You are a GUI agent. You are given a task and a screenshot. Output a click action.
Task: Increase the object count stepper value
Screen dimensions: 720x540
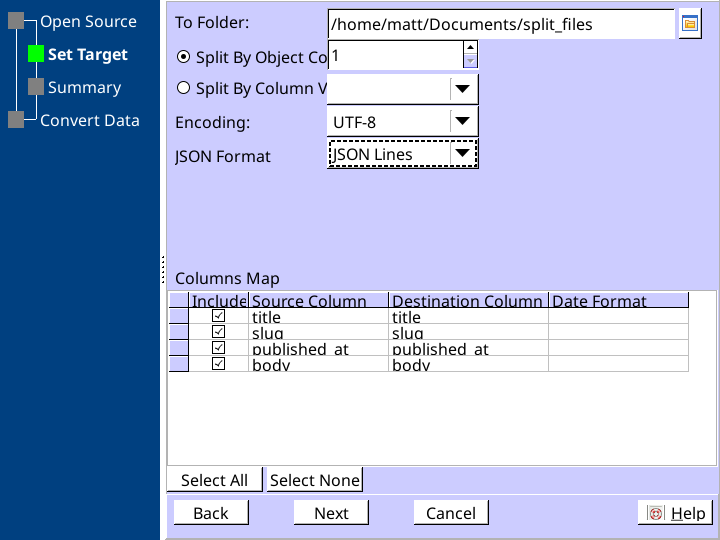coord(470,48)
